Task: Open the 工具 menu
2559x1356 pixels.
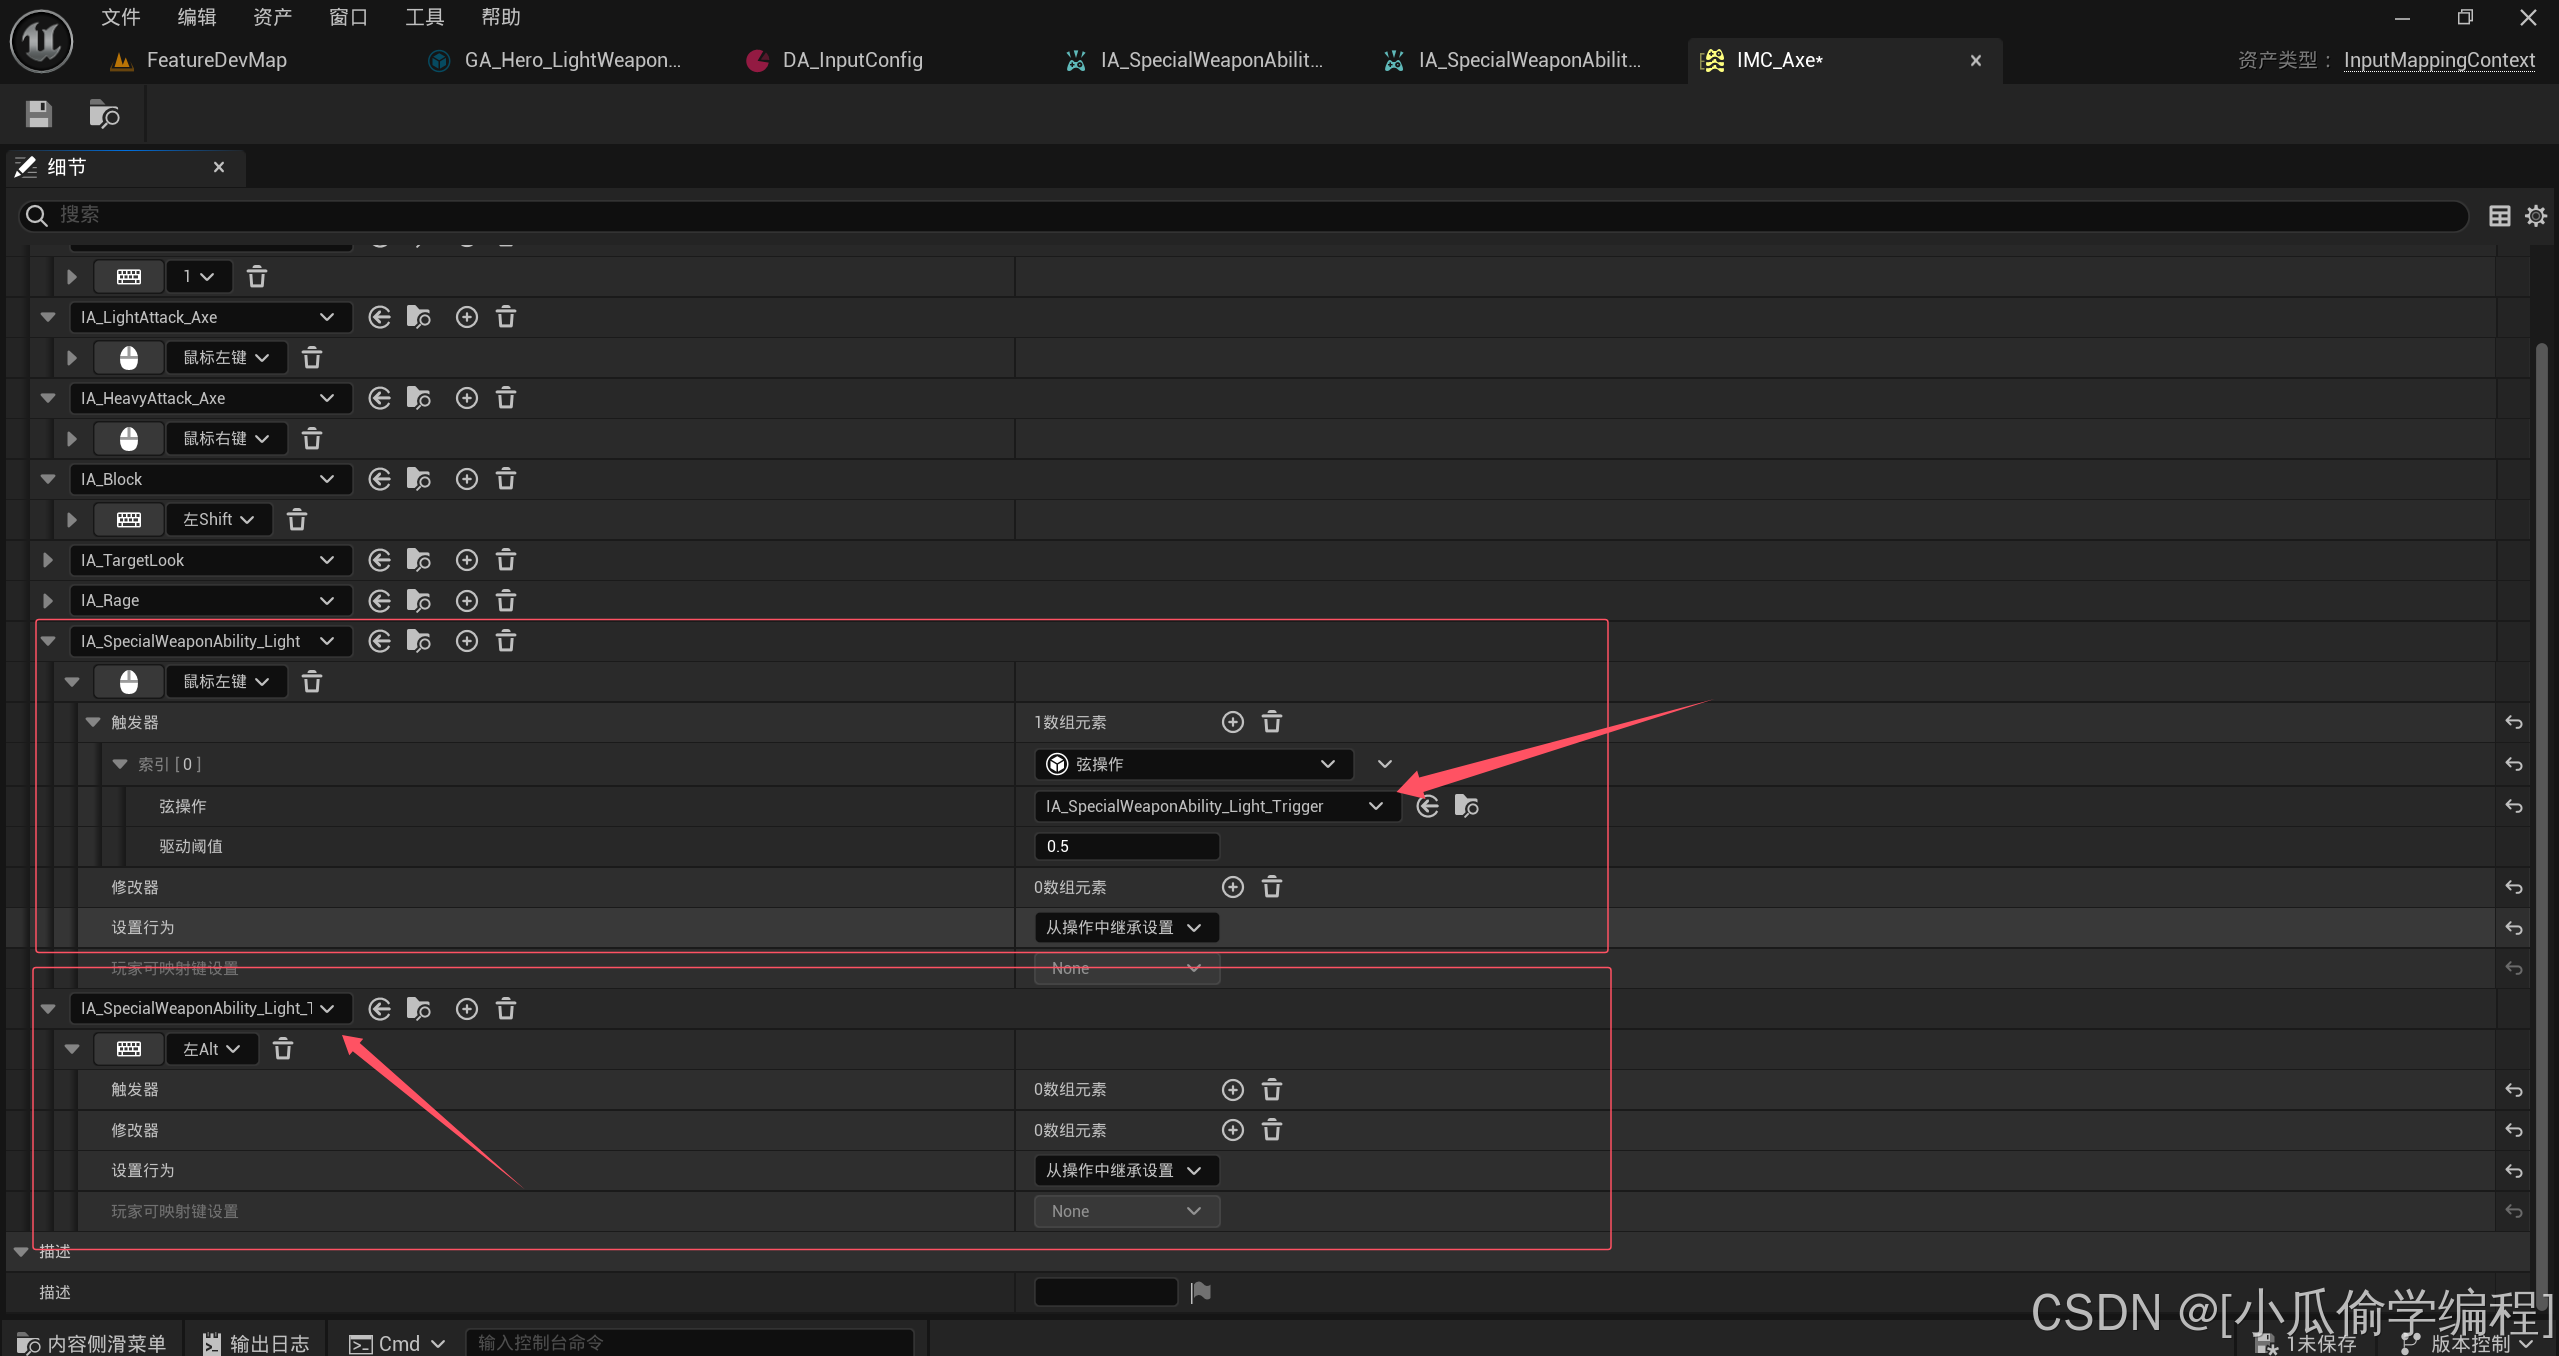Action: [x=424, y=17]
